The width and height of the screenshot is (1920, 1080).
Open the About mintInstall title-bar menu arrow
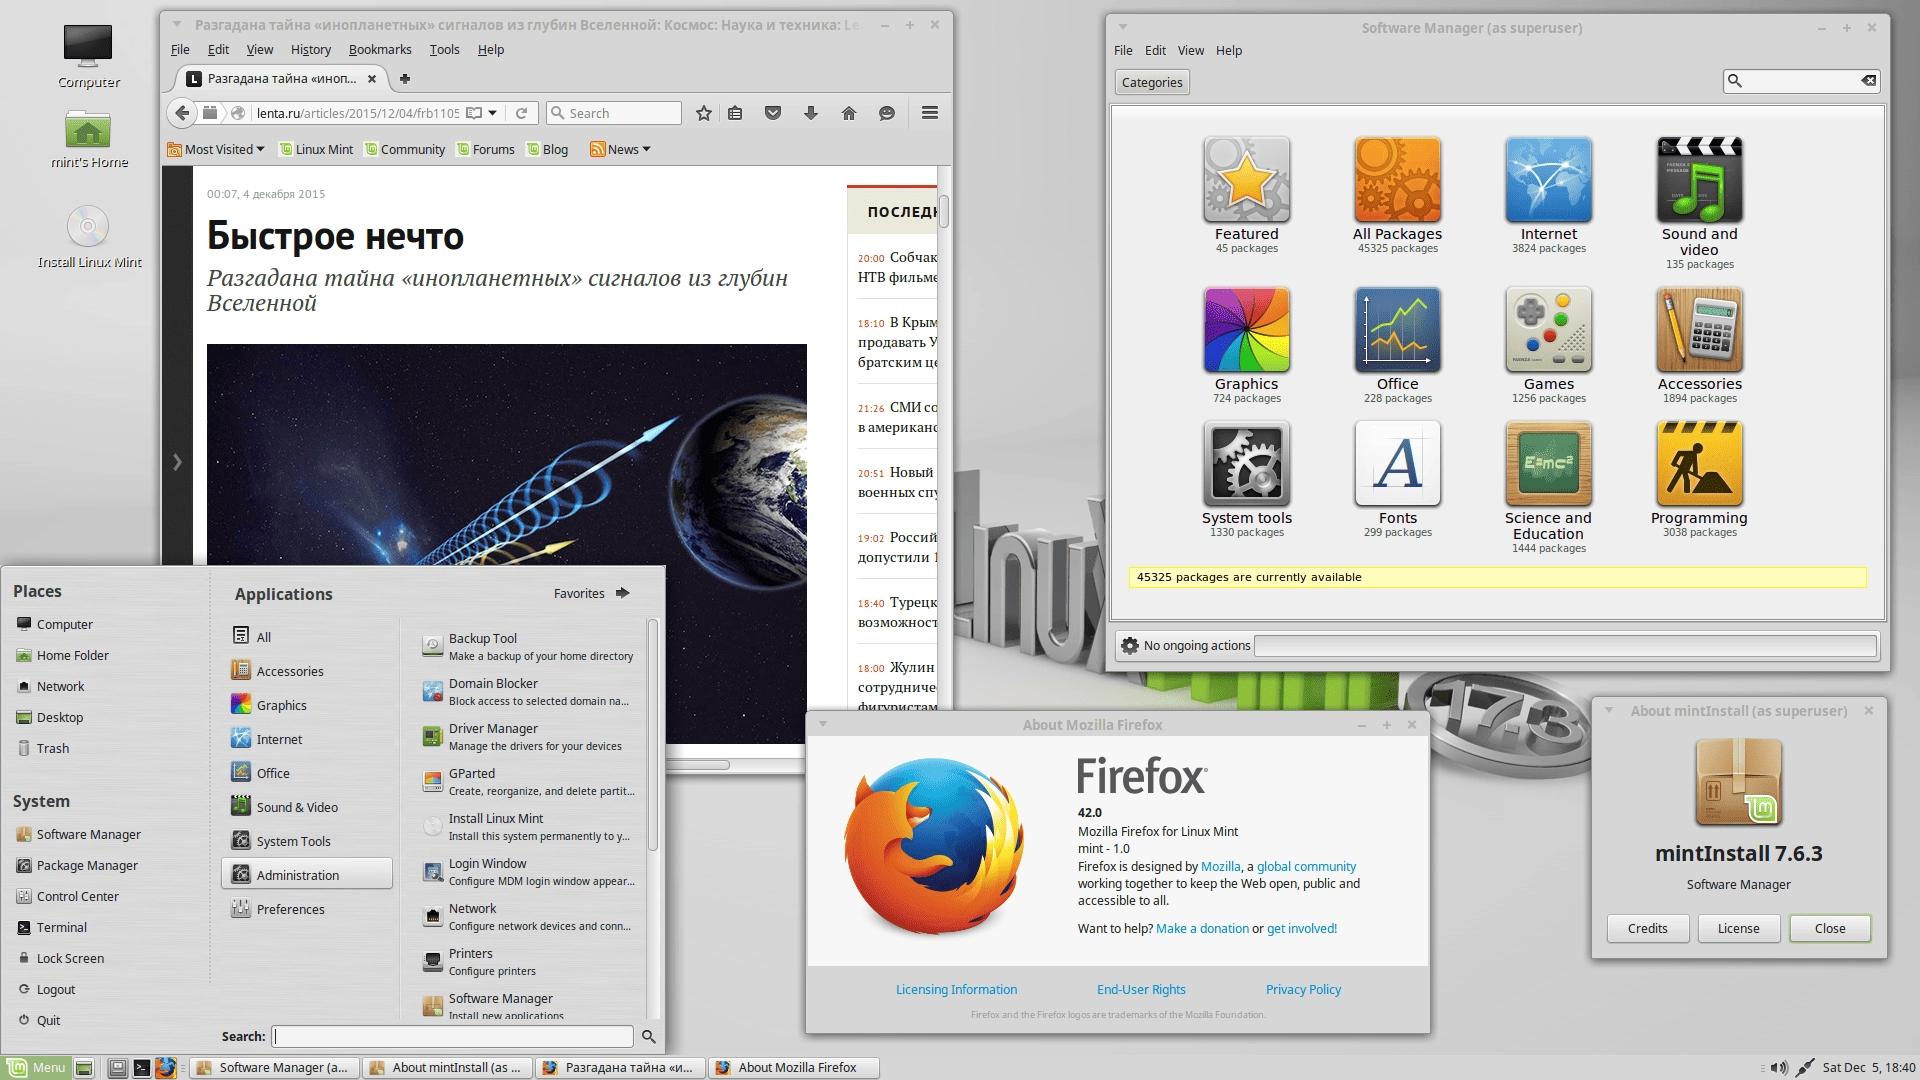1609,710
